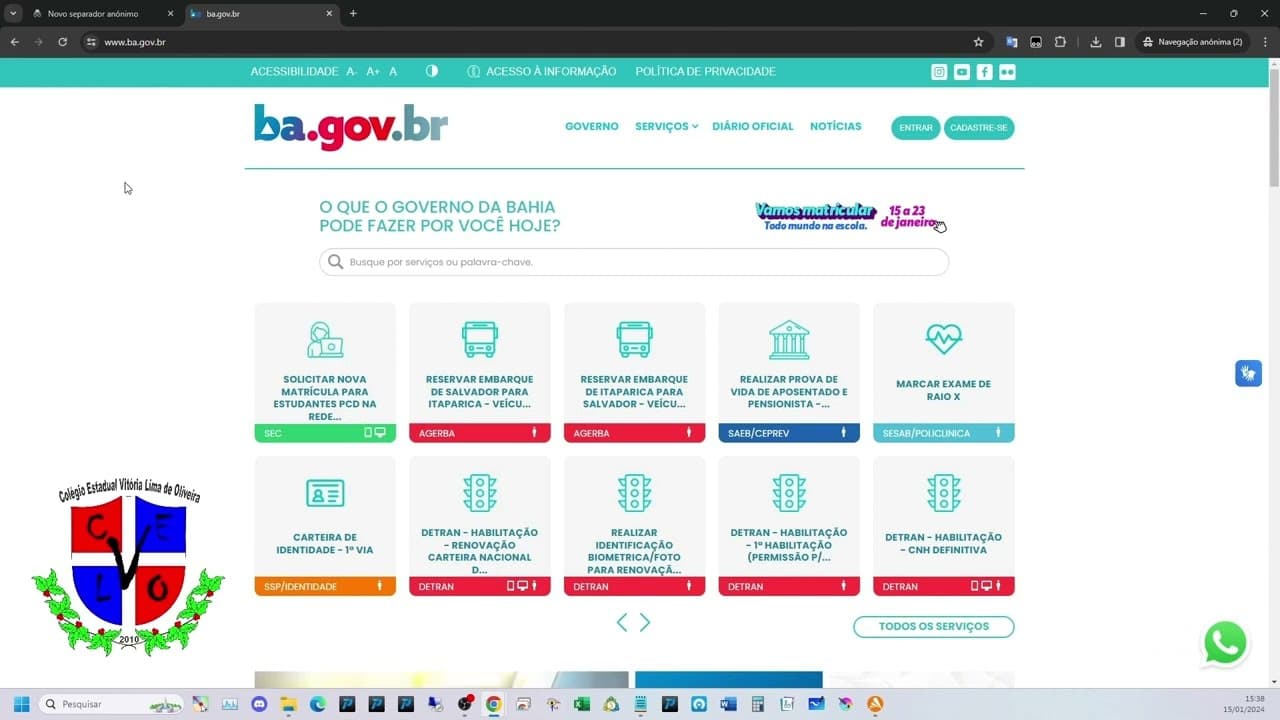Open Reservar Embarque de Itaparica para Salvador card

pos(634,372)
